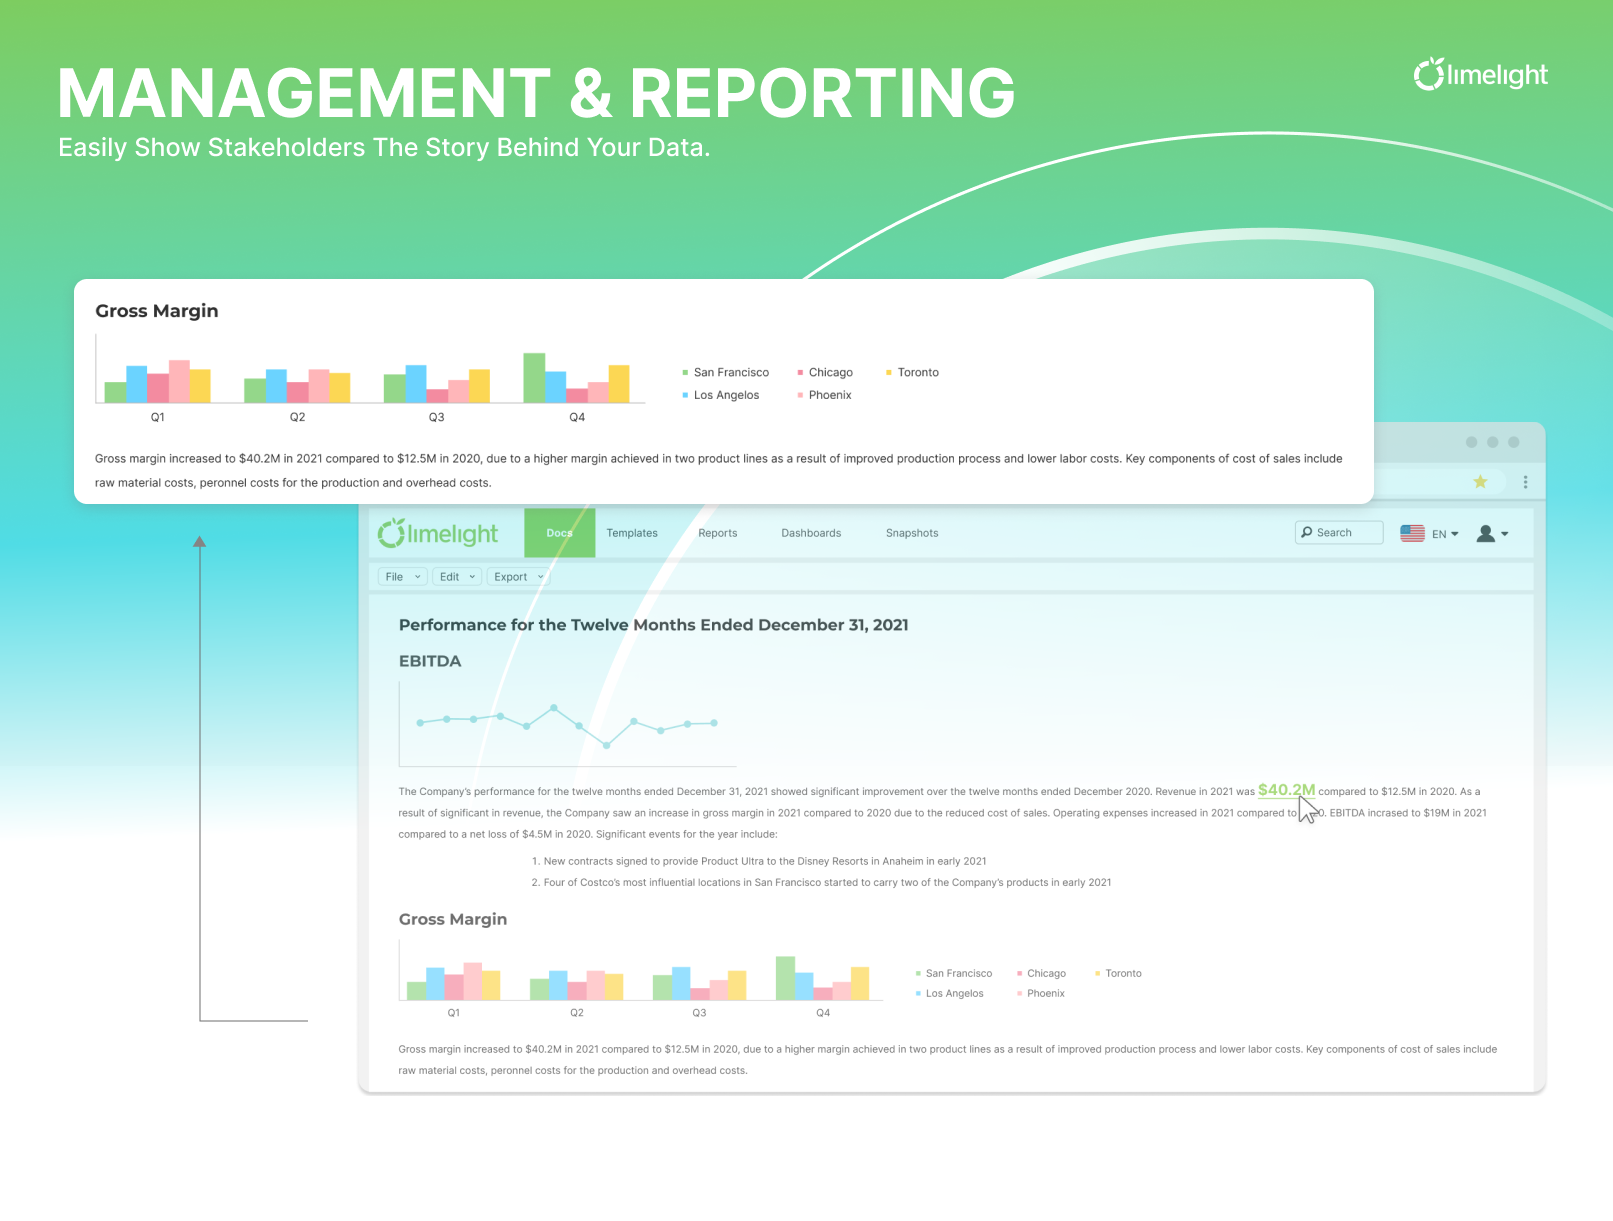Click the Phoenix legend entry in the callout card

click(x=824, y=395)
